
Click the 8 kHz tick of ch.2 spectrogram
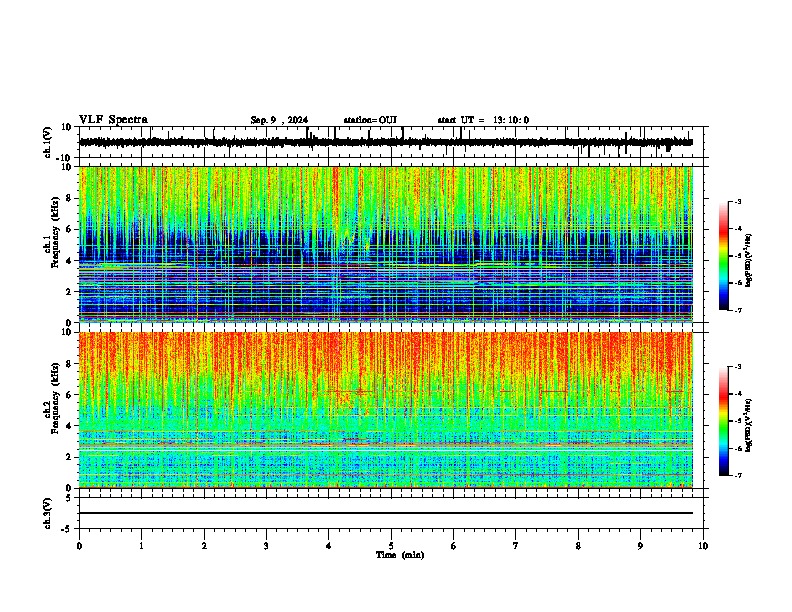(x=69, y=364)
